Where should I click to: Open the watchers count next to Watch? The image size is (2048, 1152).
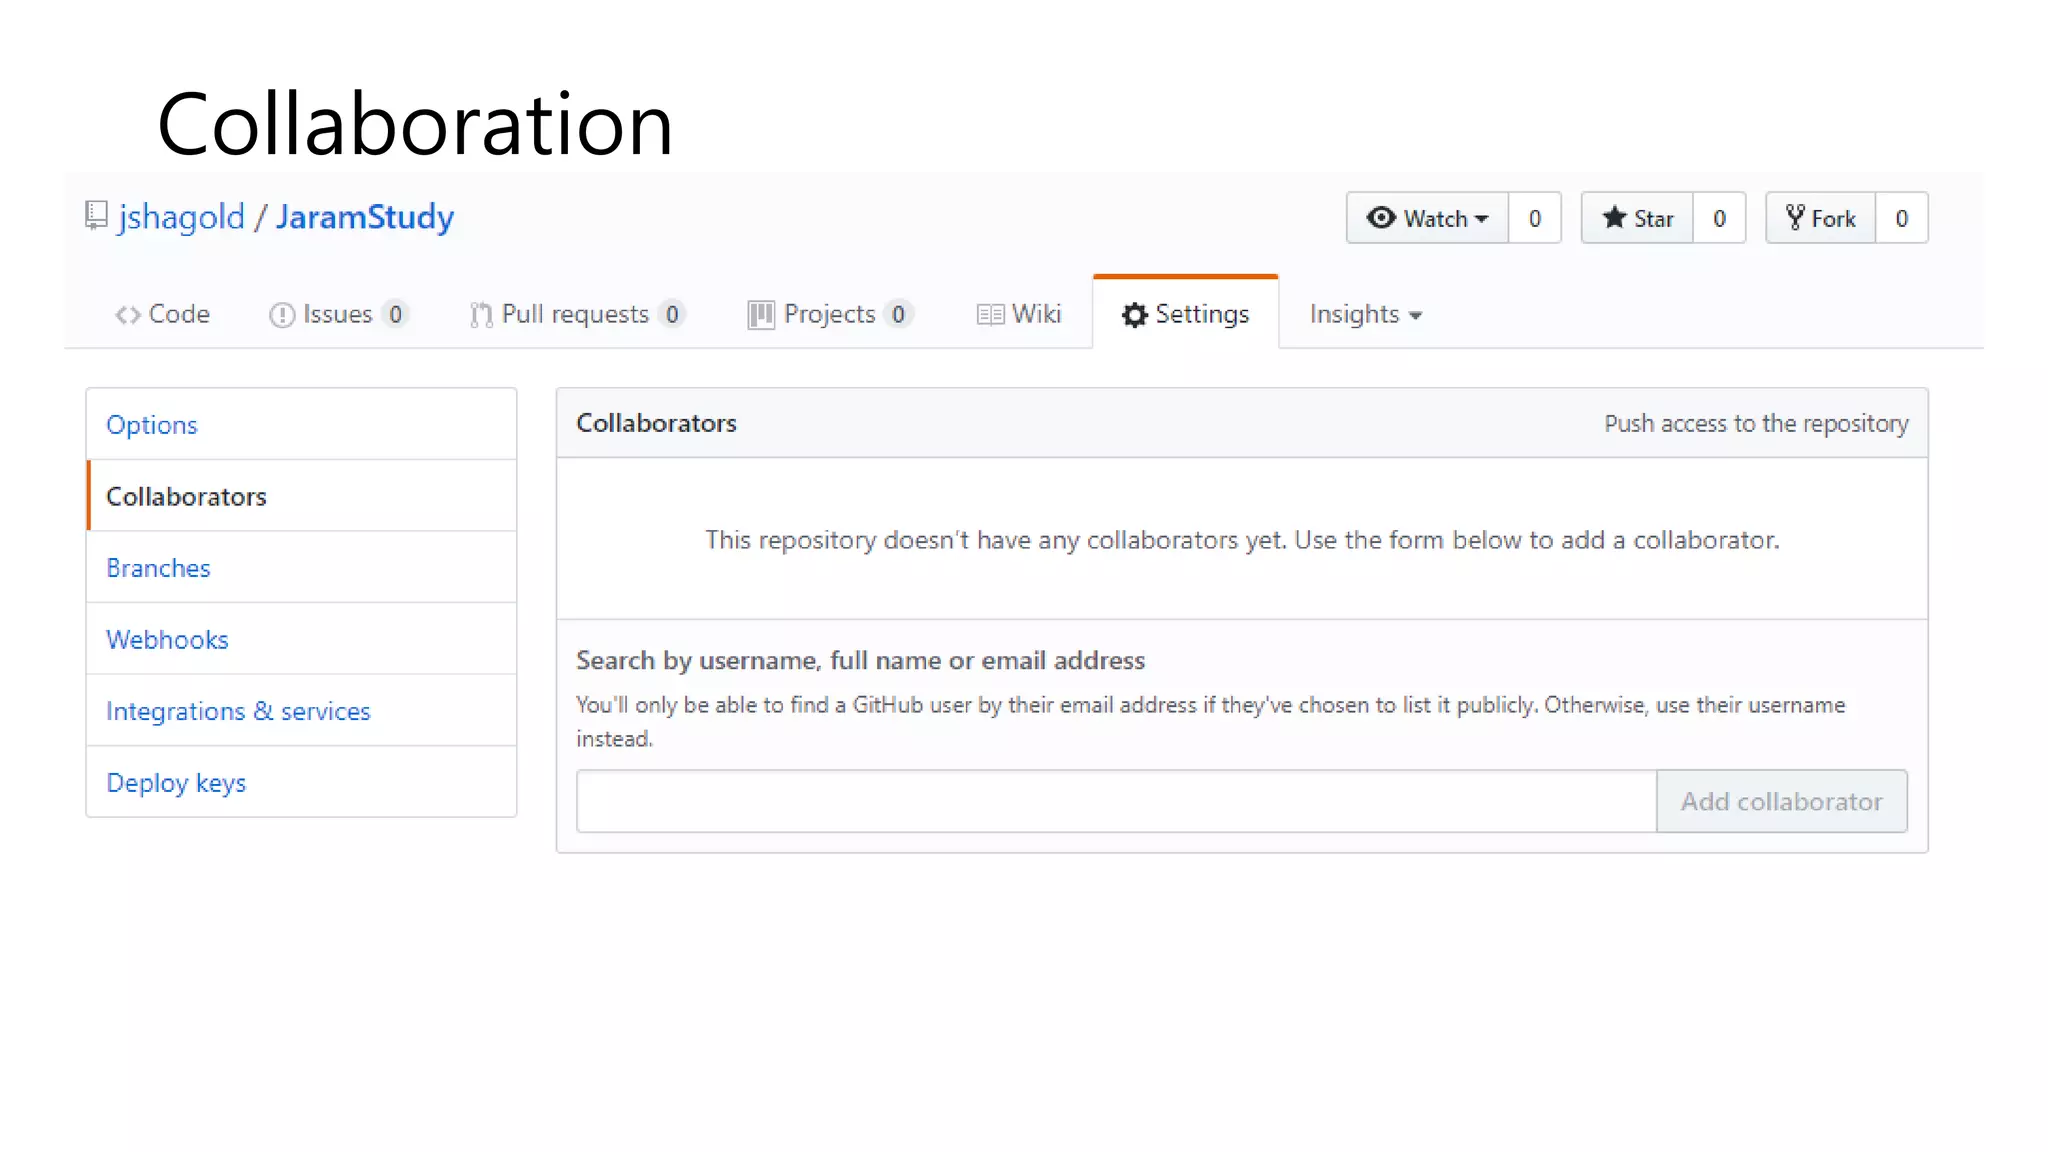coord(1535,218)
